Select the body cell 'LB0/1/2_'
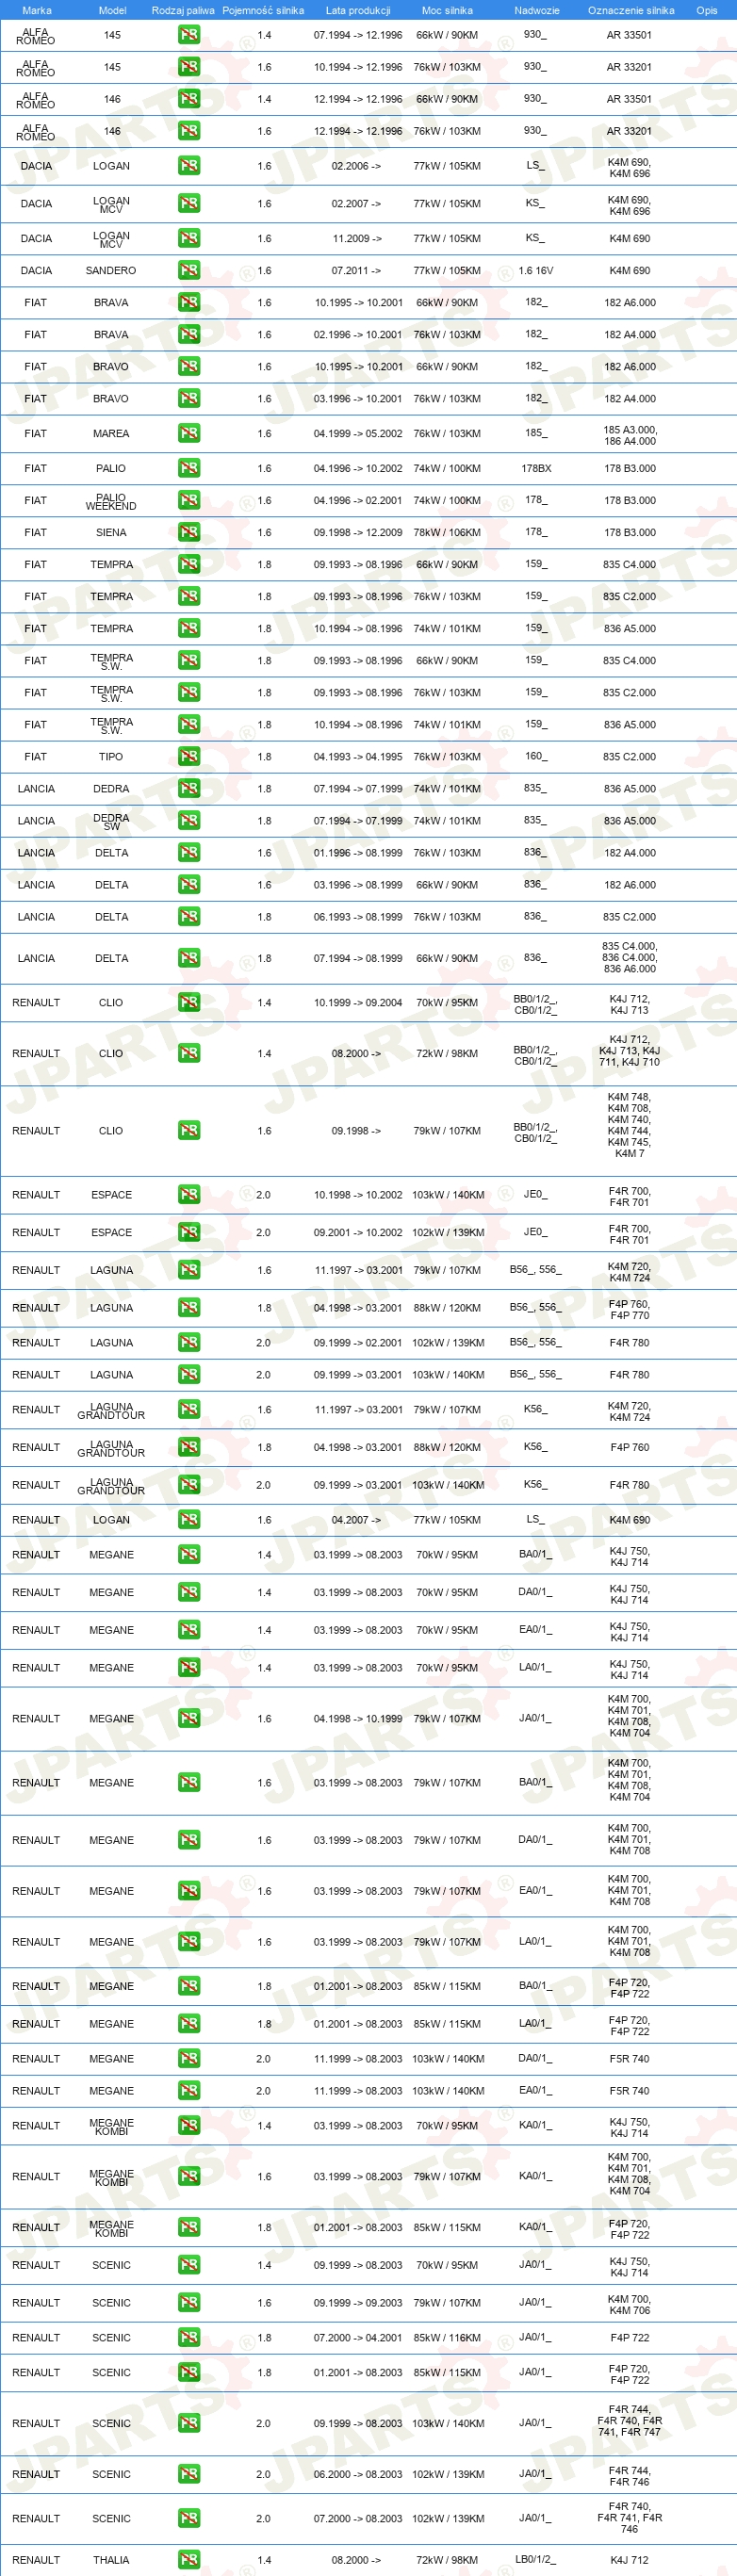737x2576 pixels. click(x=536, y=2559)
